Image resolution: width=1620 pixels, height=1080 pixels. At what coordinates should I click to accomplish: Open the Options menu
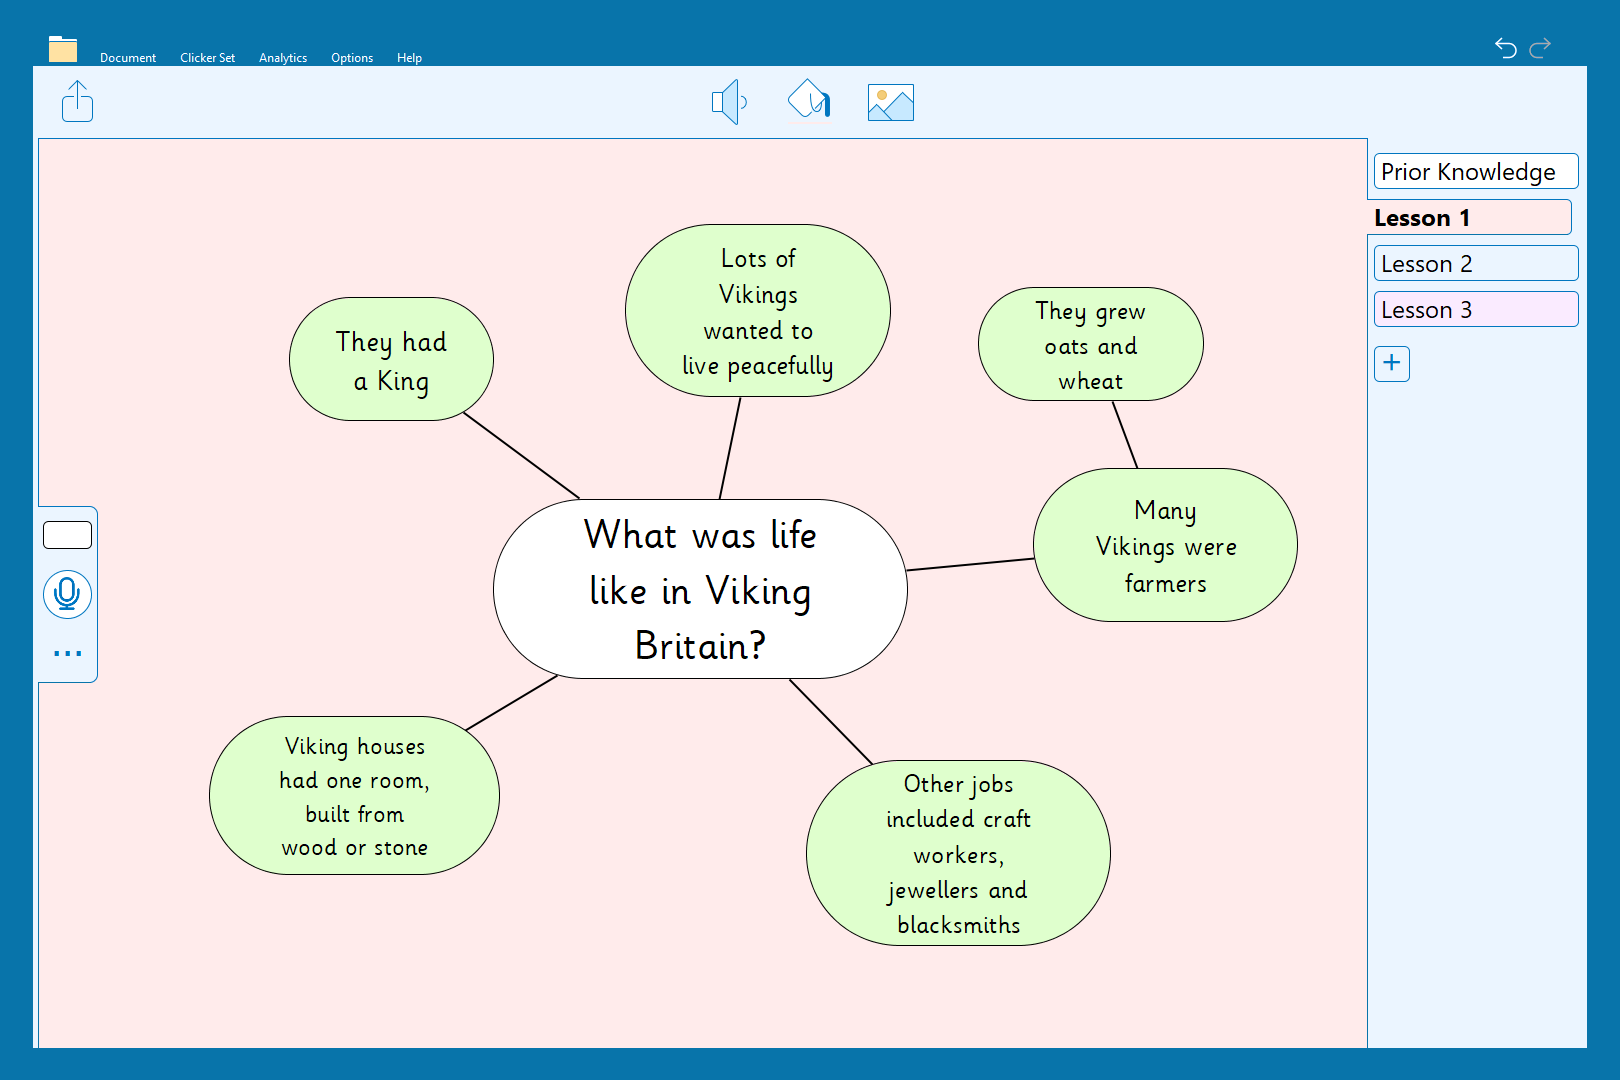pos(352,58)
